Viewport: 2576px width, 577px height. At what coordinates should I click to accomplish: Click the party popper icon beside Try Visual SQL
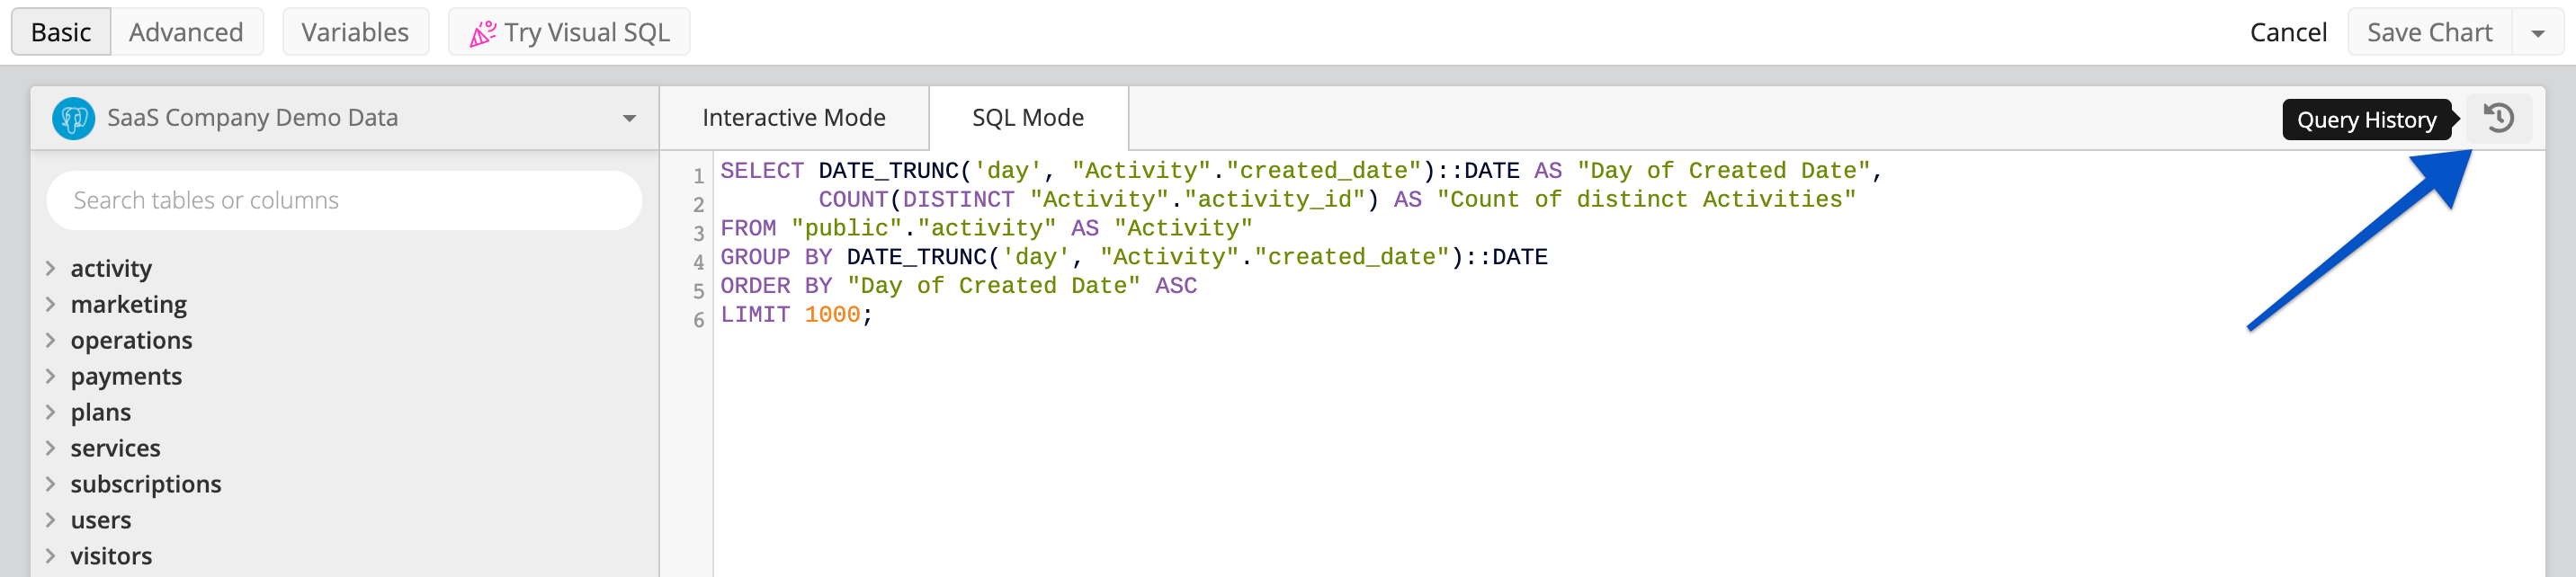(483, 33)
